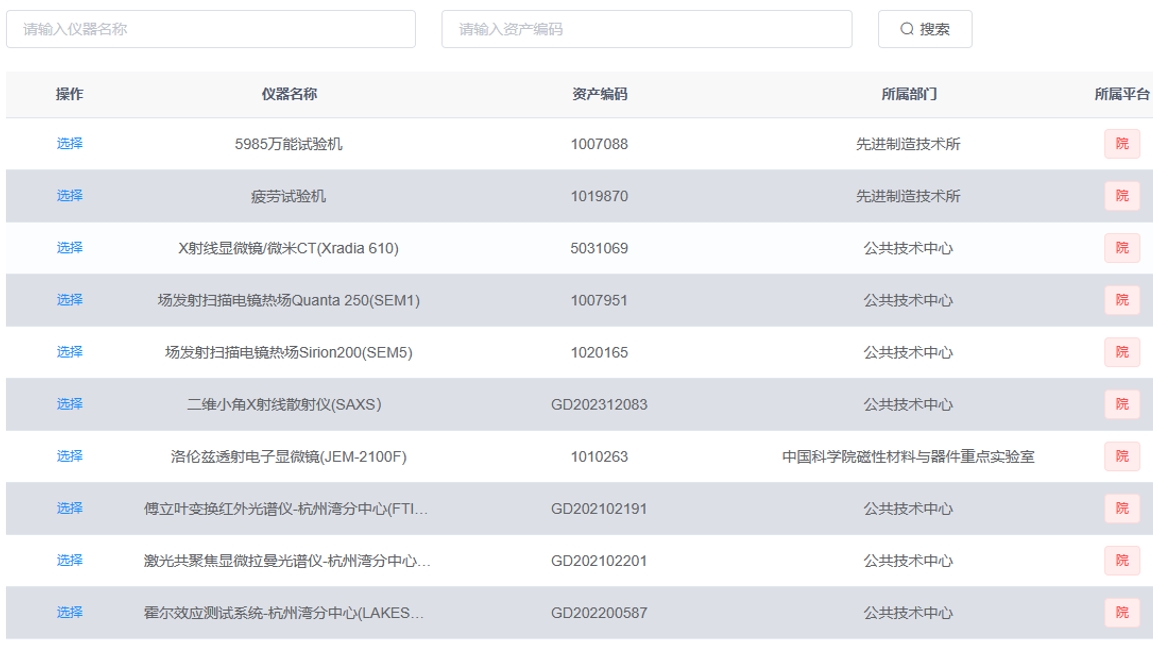Click 选择 for 疲劳试验机
Image resolution: width=1153 pixels, height=655 pixels.
[x=70, y=196]
